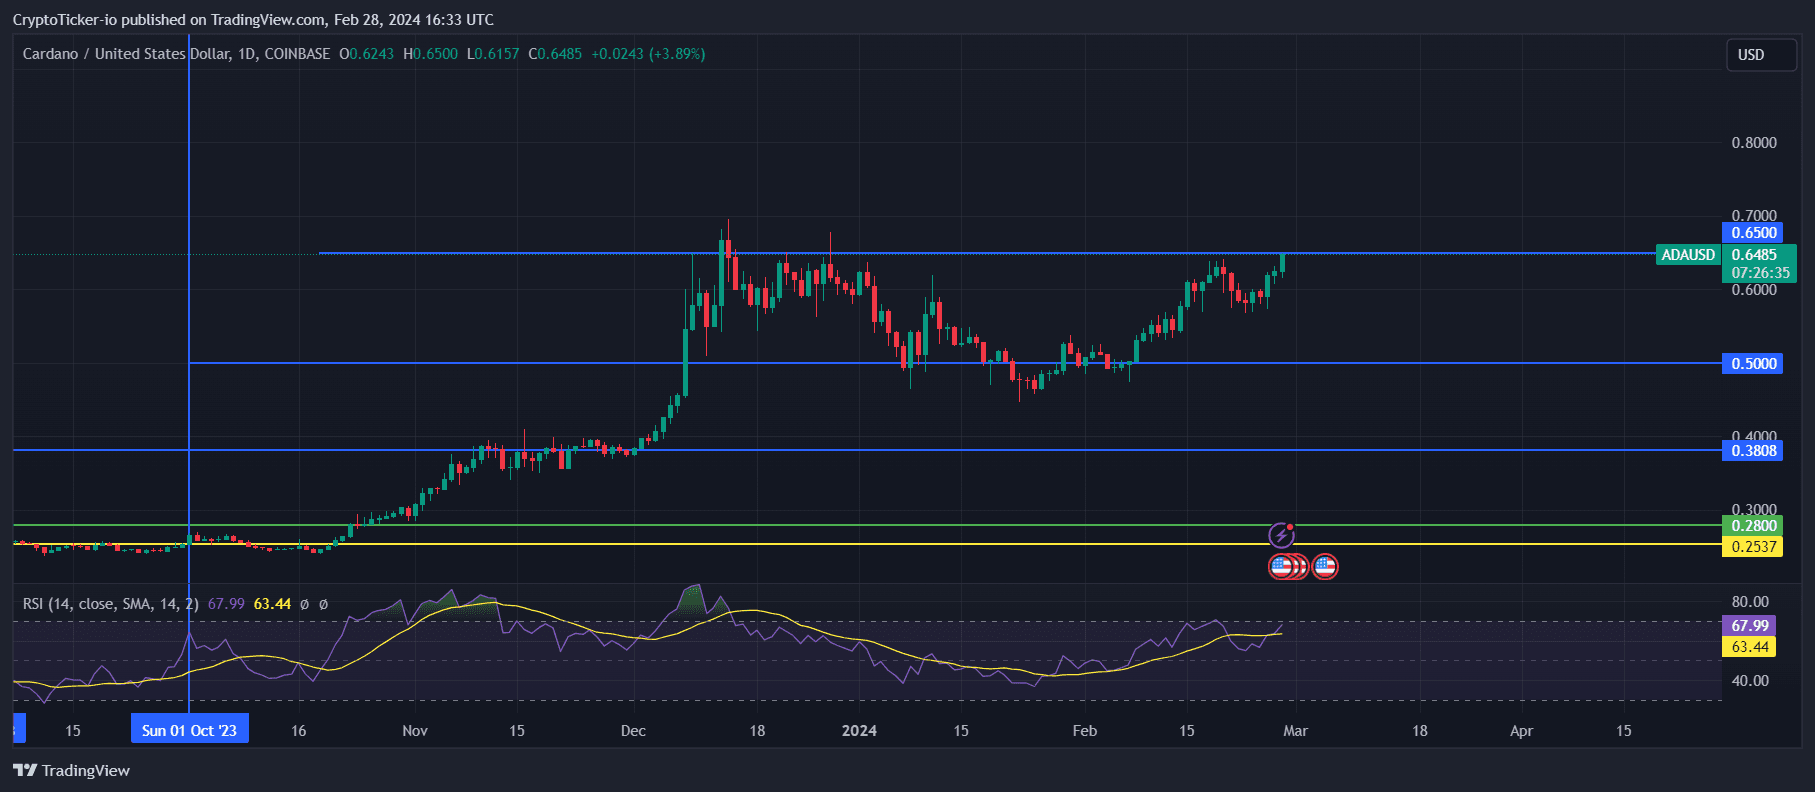1815x792 pixels.
Task: Click the CryptoTicker-io published header text
Action: pos(252,20)
